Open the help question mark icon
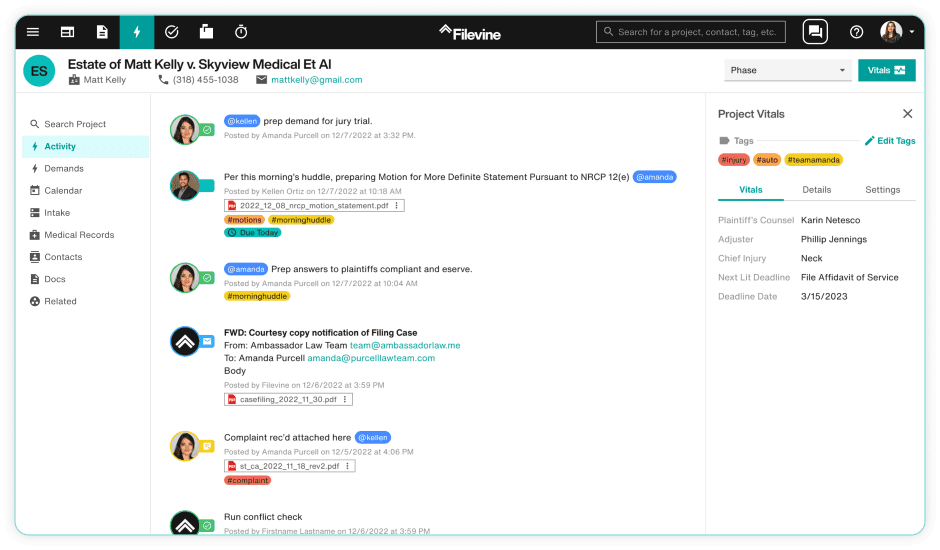 (857, 32)
